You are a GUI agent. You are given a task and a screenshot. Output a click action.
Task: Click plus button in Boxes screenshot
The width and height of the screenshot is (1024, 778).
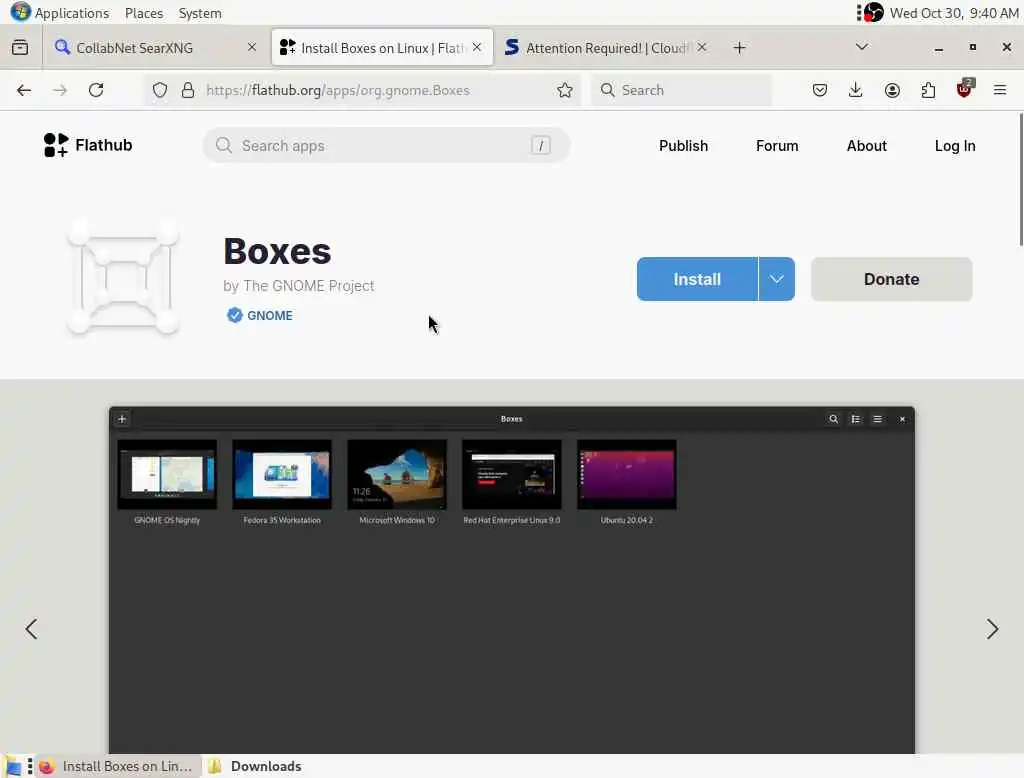(122, 419)
